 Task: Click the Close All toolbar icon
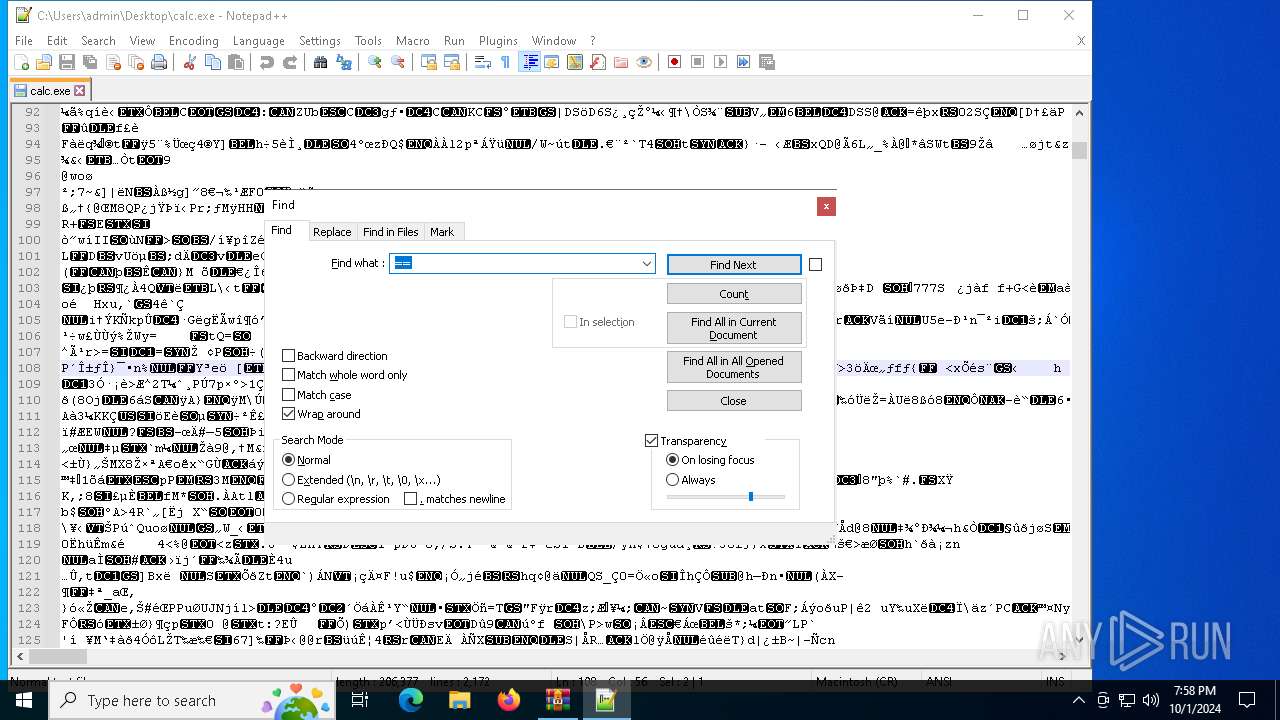[x=136, y=62]
